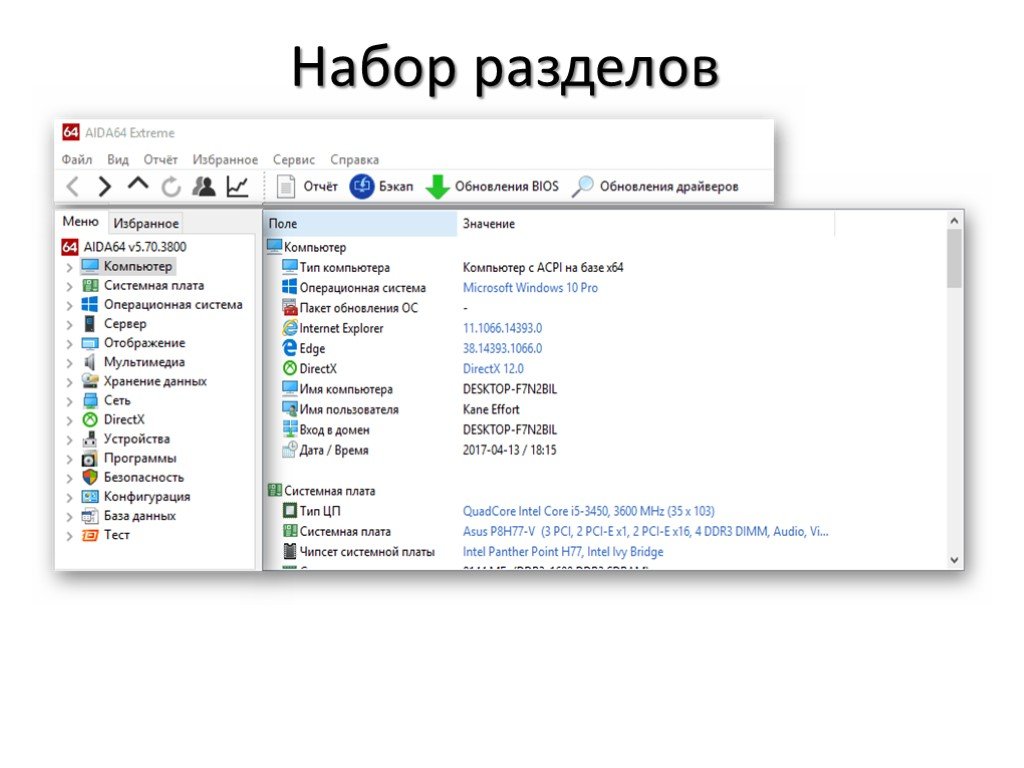The image size is (1024, 768).
Task: Click Обновления драйверов in the toolbar
Action: pos(655,187)
